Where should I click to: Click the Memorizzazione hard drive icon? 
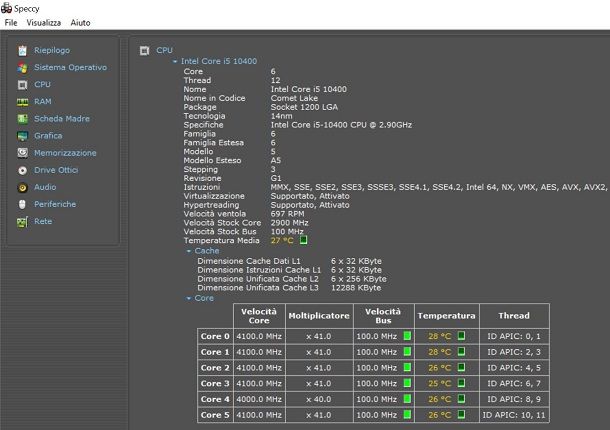point(22,153)
